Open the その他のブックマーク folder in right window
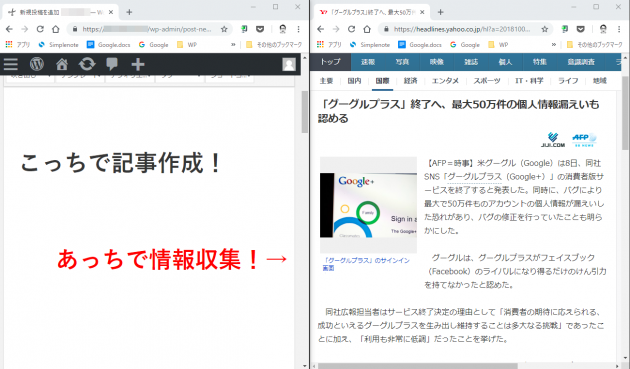The image size is (630, 369). click(594, 45)
